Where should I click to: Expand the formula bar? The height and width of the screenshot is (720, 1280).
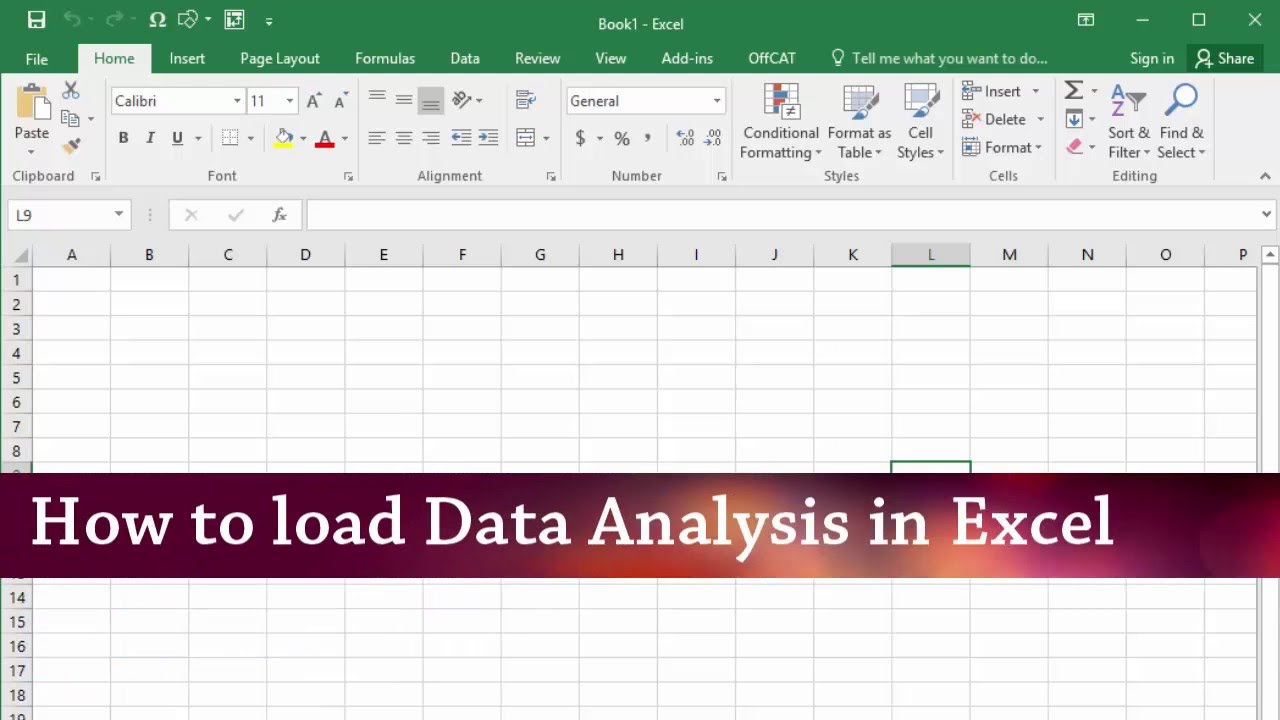[x=1266, y=214]
